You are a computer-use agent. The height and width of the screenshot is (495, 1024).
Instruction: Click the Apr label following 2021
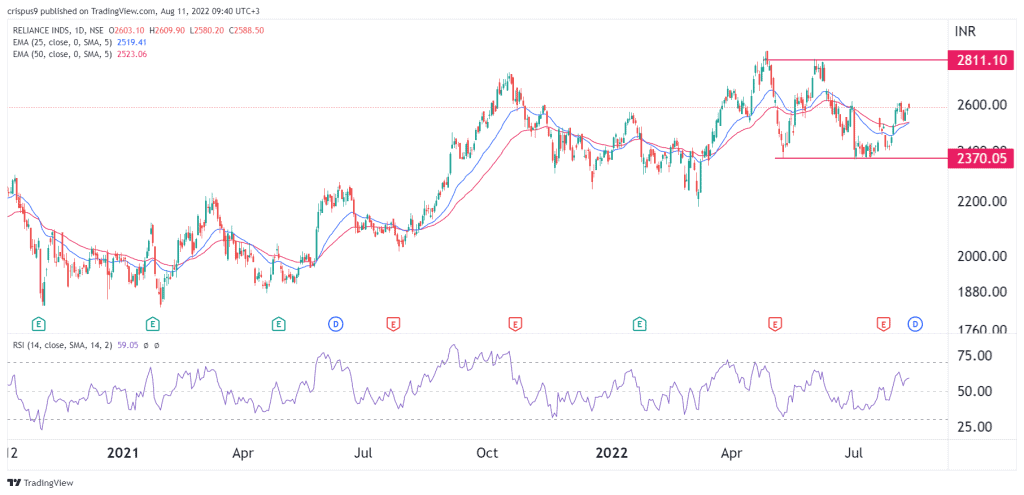pos(244,453)
